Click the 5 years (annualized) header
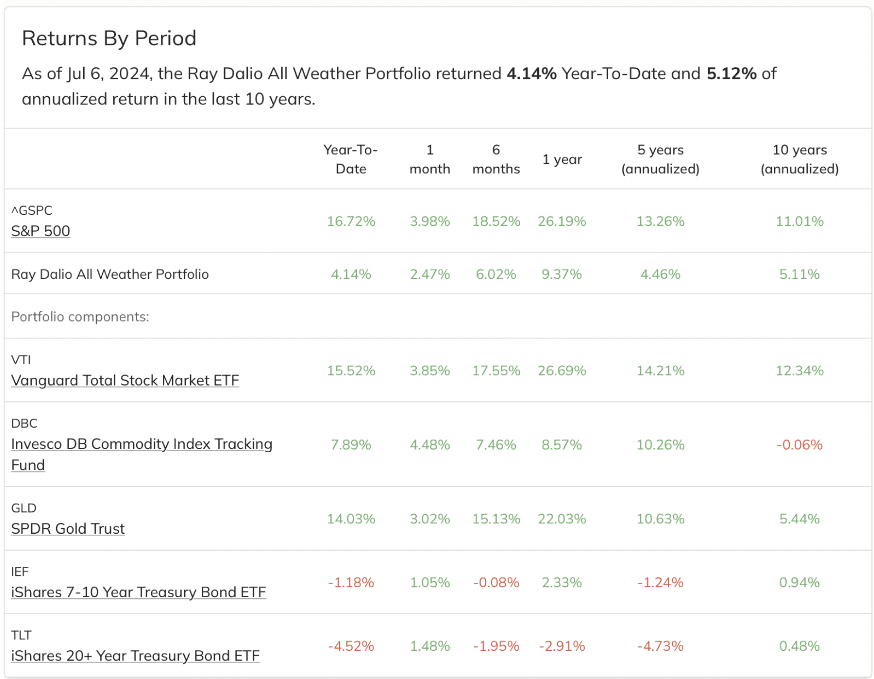Image resolution: width=874 pixels, height=679 pixels. pos(661,159)
